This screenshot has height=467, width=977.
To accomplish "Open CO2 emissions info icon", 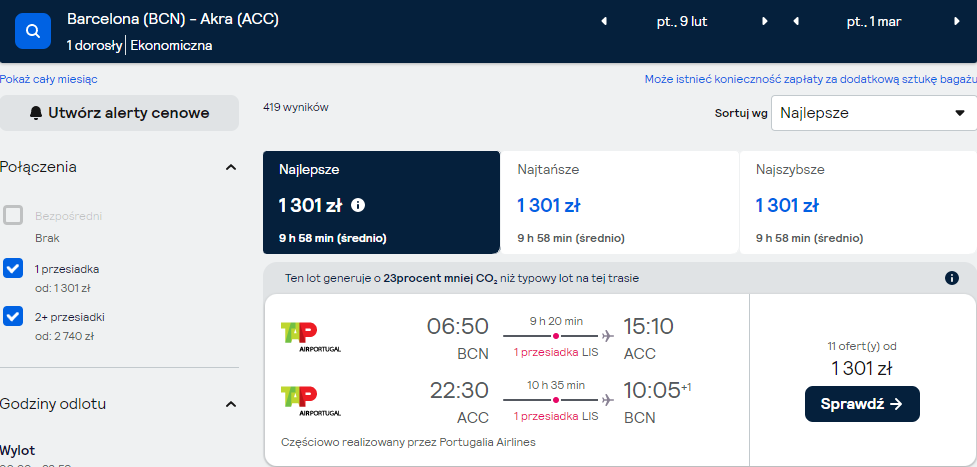I will pos(951,278).
